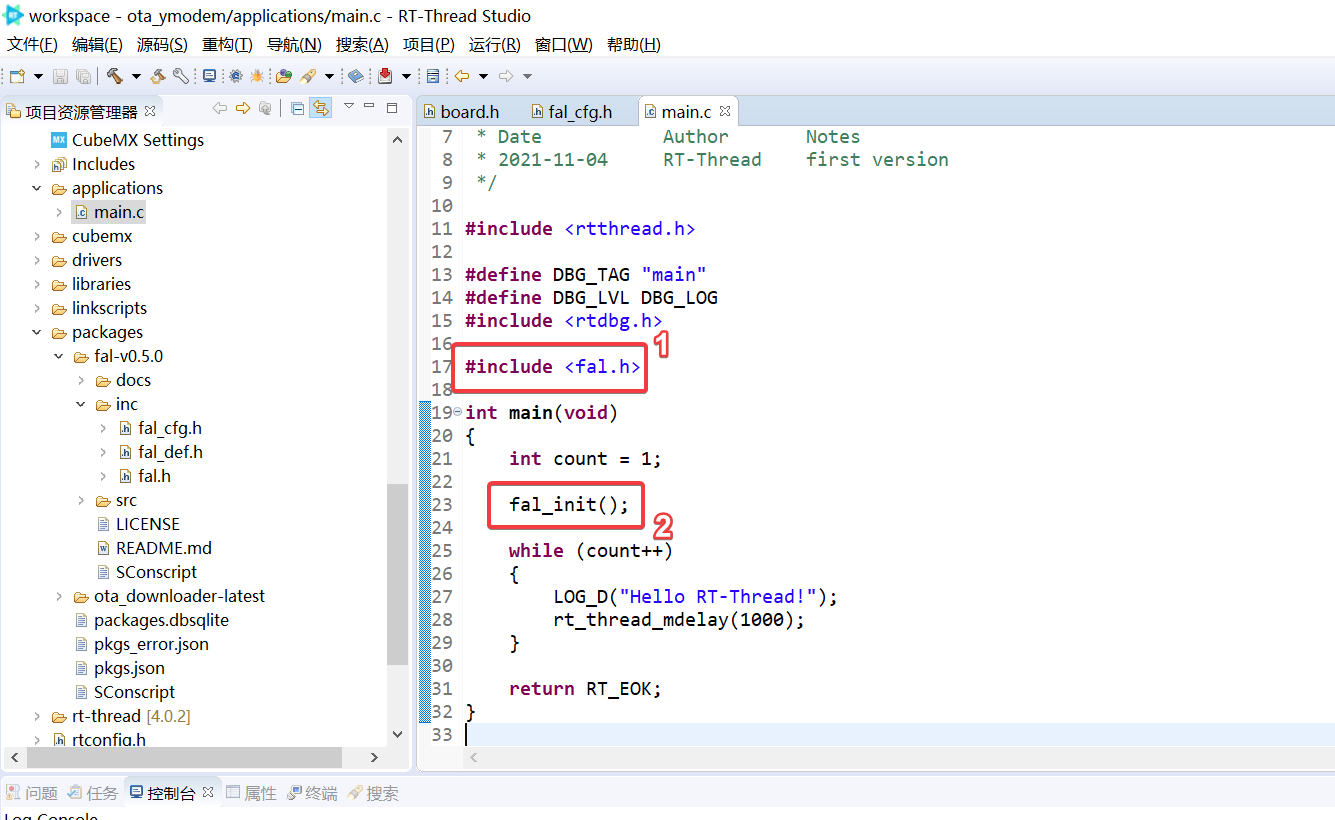The height and width of the screenshot is (820, 1335).
Task: Click the explorer horizontal scrollbar right arrow
Action: click(x=374, y=758)
